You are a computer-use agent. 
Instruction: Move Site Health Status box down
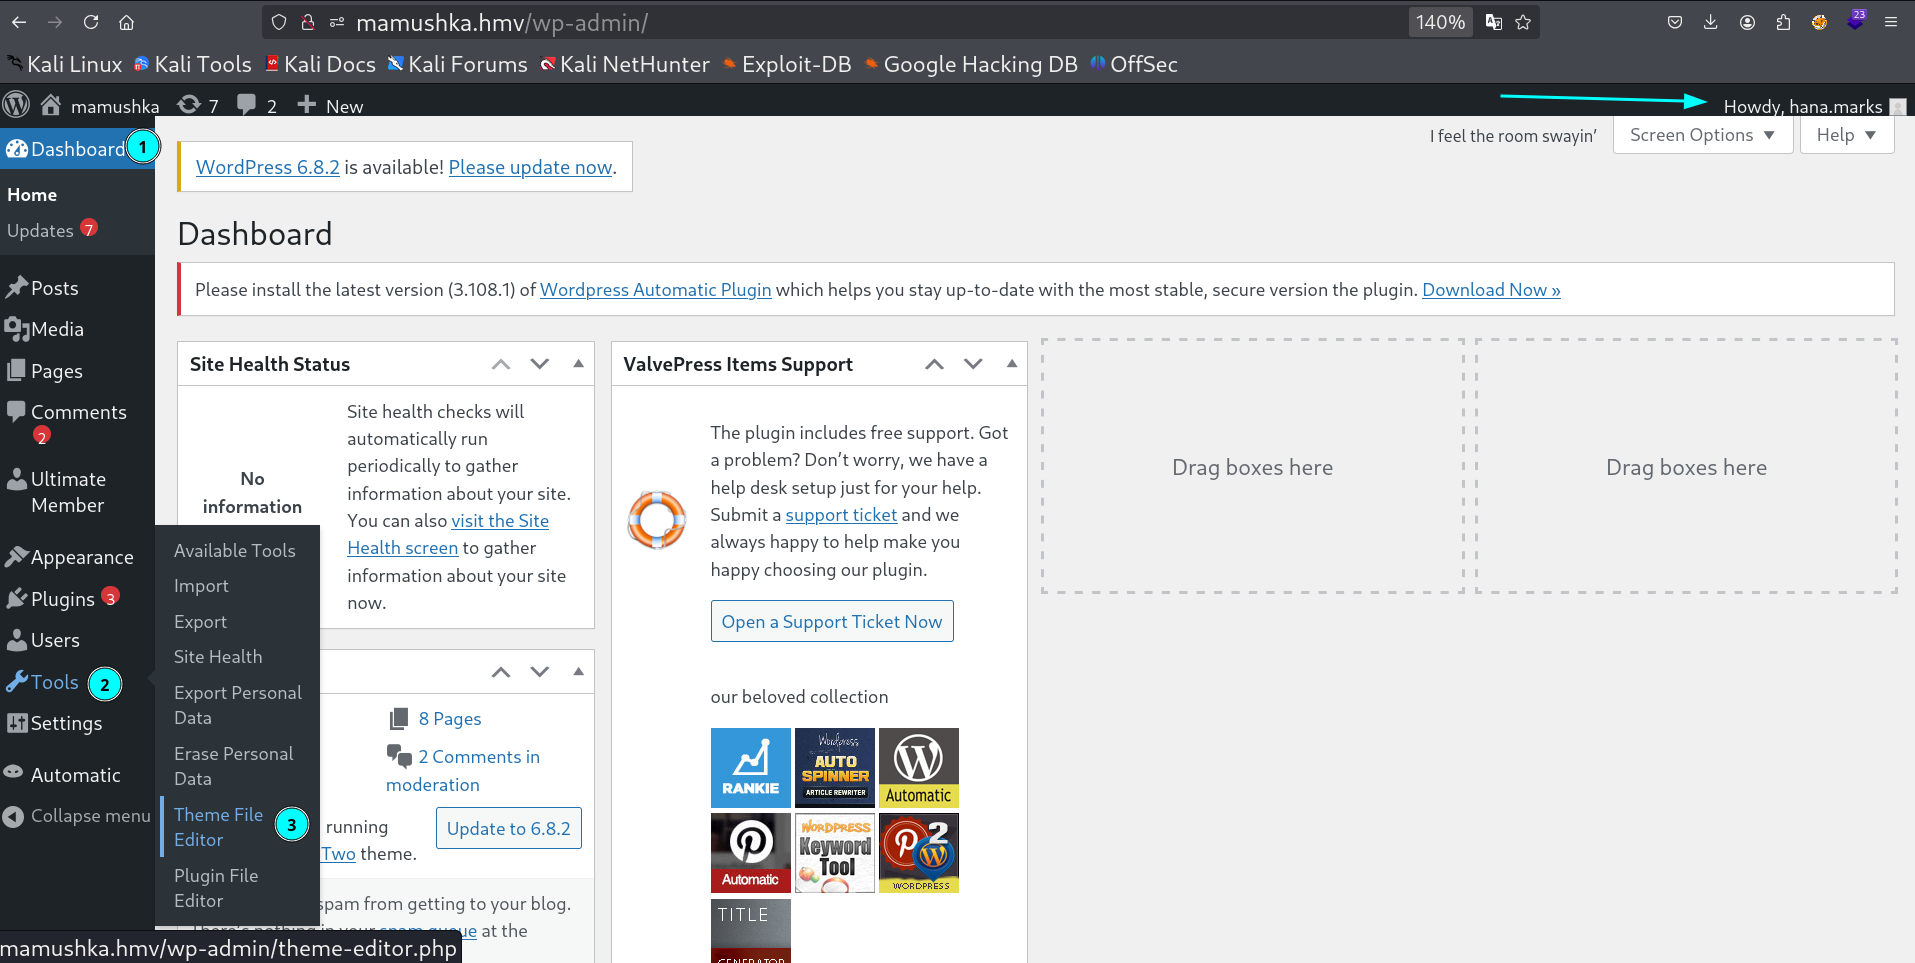540,364
